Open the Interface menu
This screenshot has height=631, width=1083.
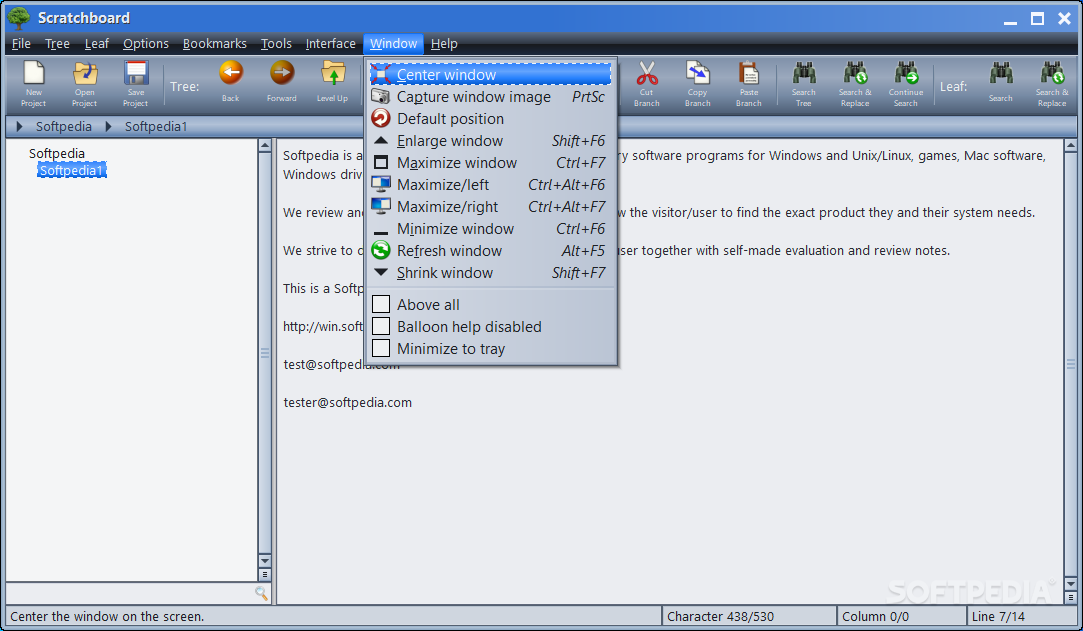331,43
